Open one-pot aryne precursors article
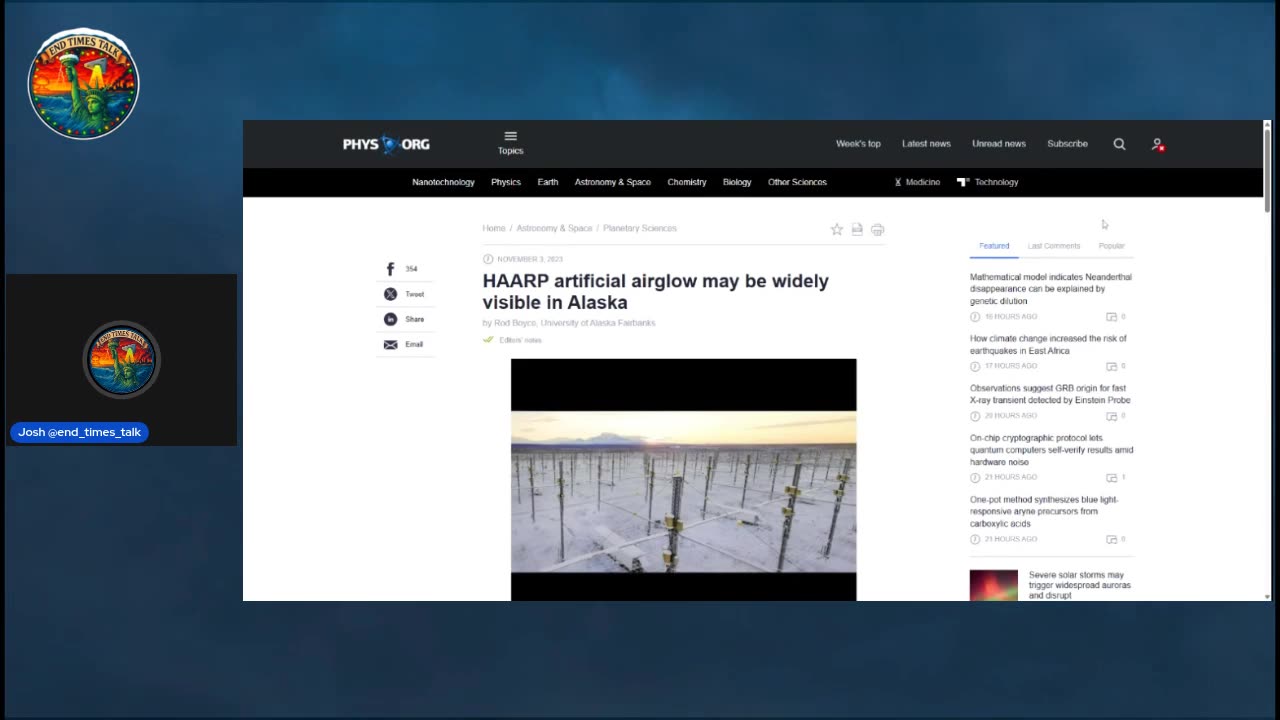 [x=1044, y=512]
